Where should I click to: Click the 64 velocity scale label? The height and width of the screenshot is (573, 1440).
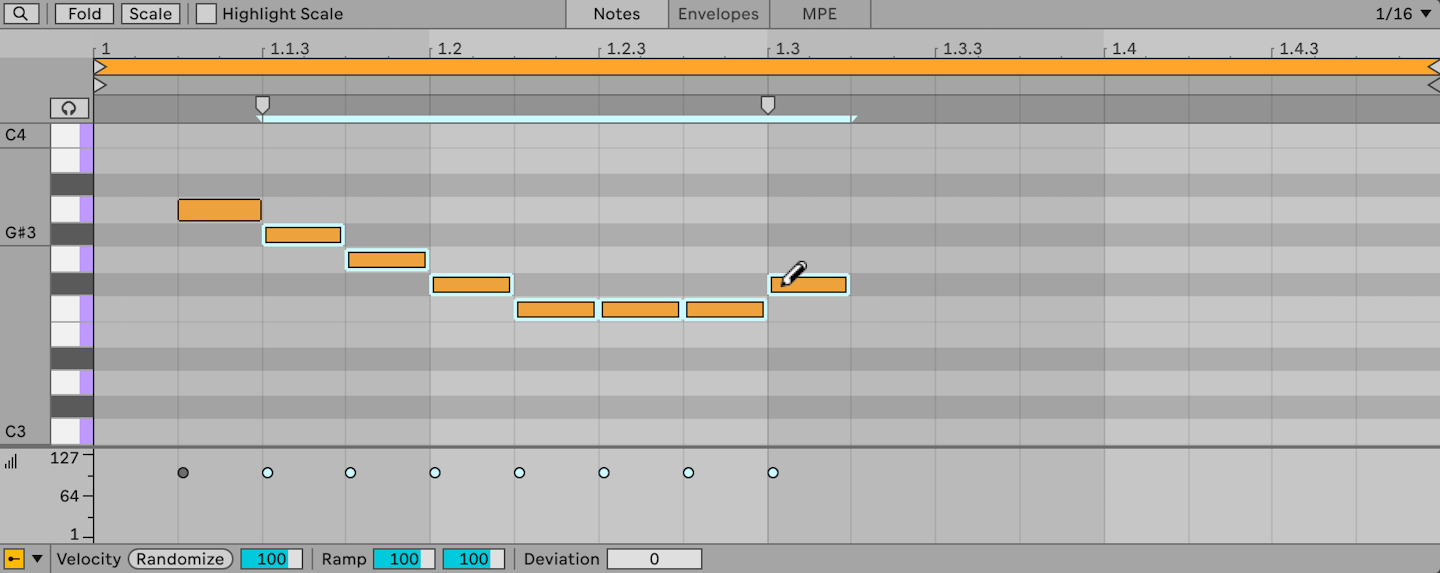tap(68, 496)
